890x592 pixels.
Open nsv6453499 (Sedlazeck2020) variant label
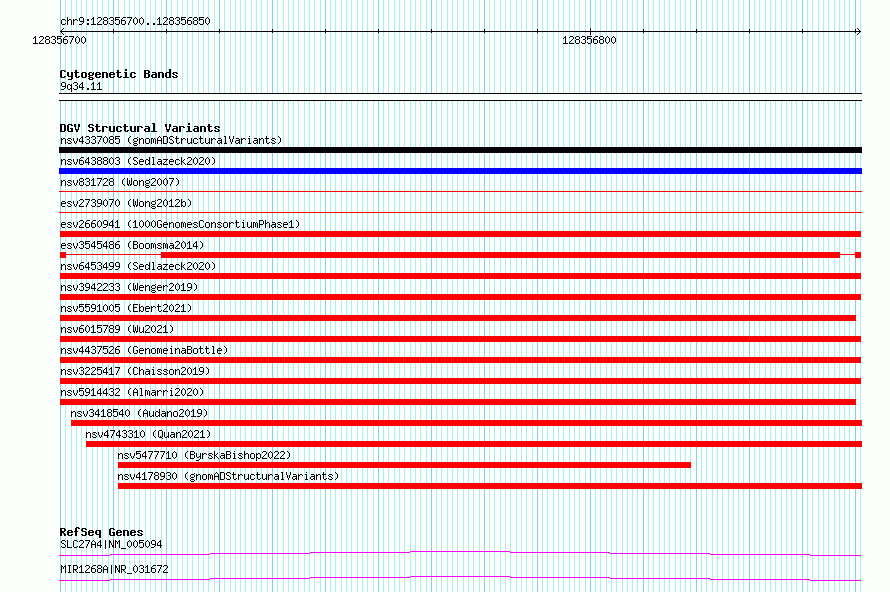point(138,266)
